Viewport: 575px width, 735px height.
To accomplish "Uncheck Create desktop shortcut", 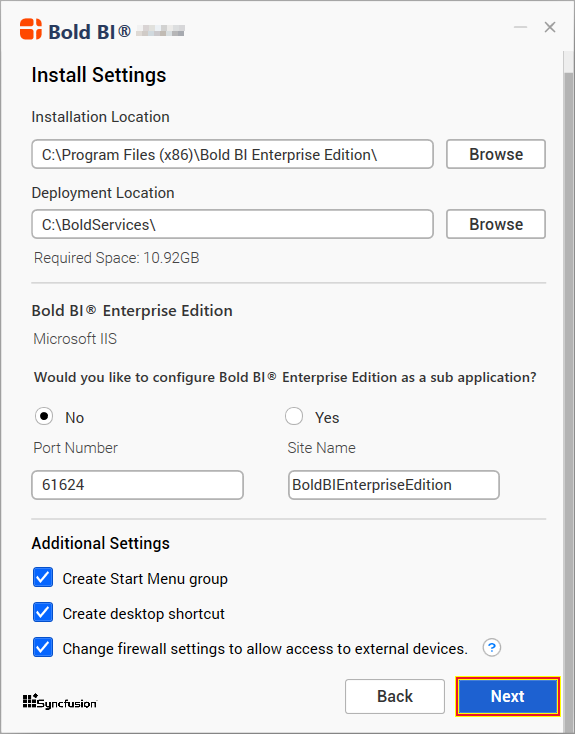I will click(x=43, y=612).
